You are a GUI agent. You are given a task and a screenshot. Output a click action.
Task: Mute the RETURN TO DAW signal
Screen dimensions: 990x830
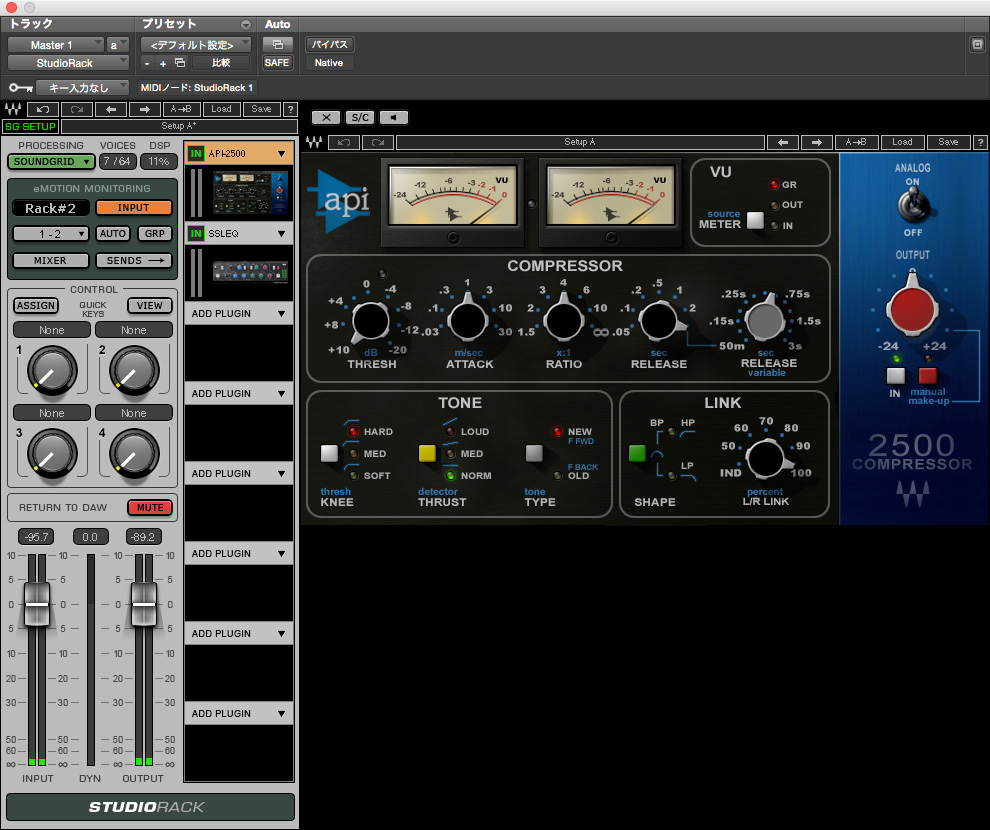150,507
